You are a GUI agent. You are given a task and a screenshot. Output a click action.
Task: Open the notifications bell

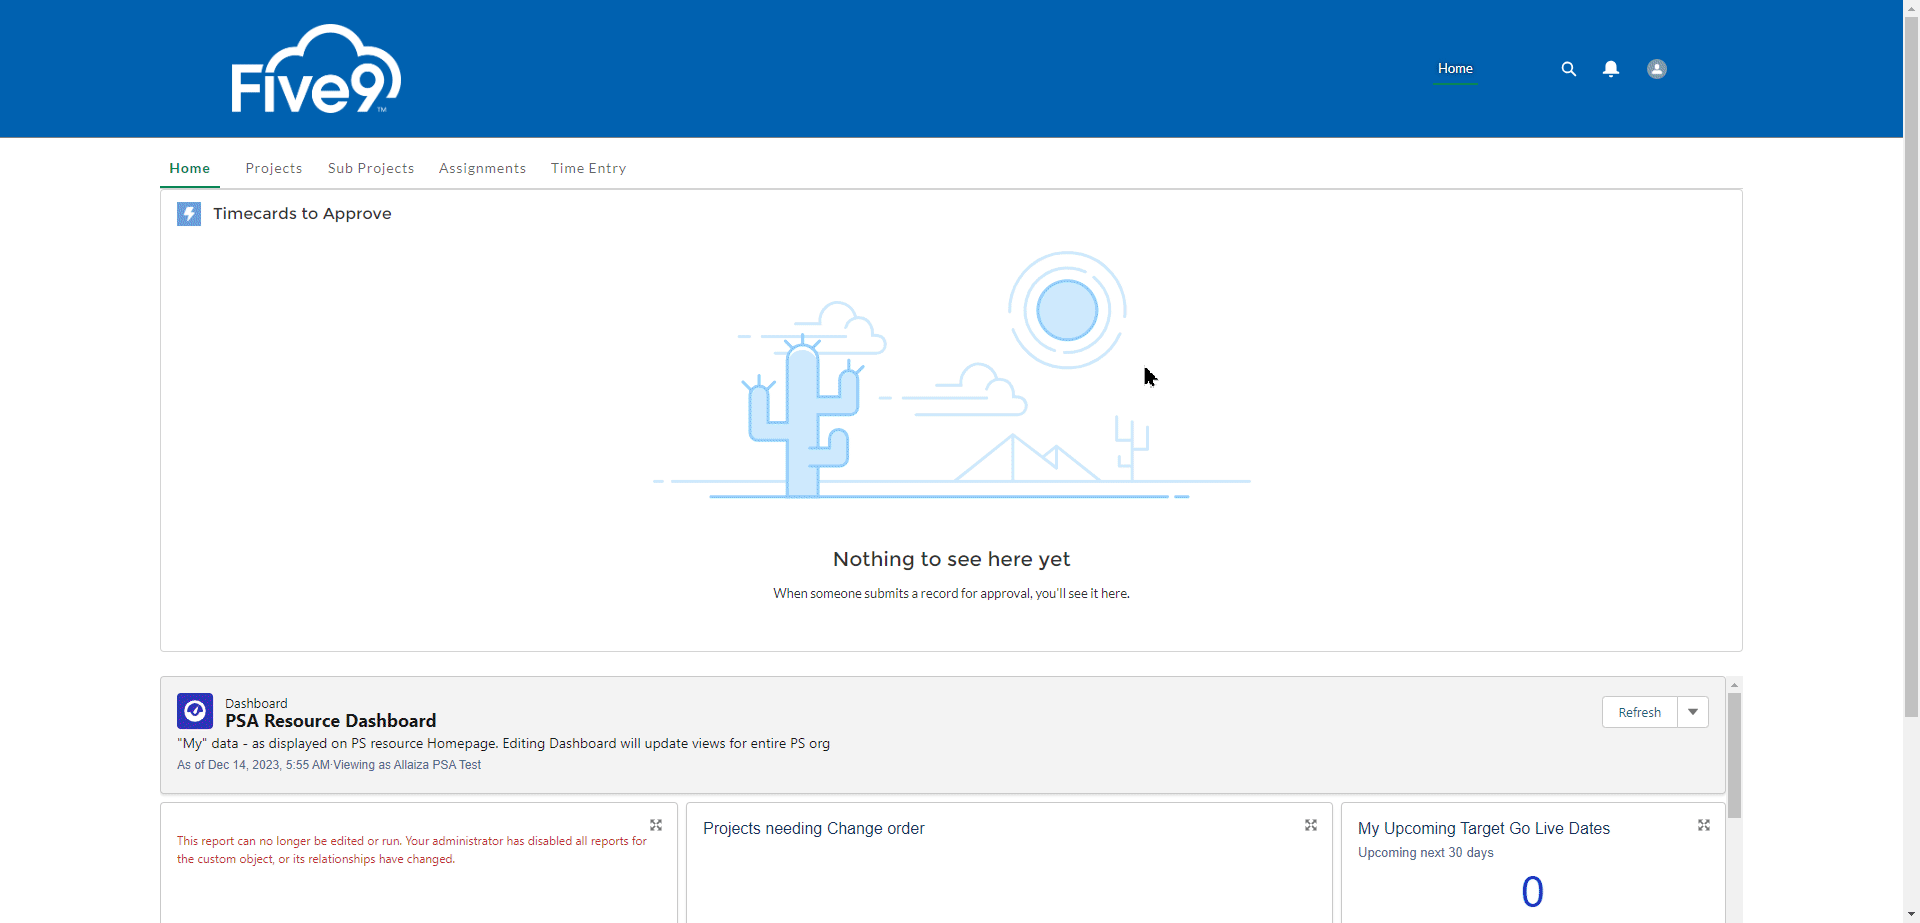tap(1611, 69)
